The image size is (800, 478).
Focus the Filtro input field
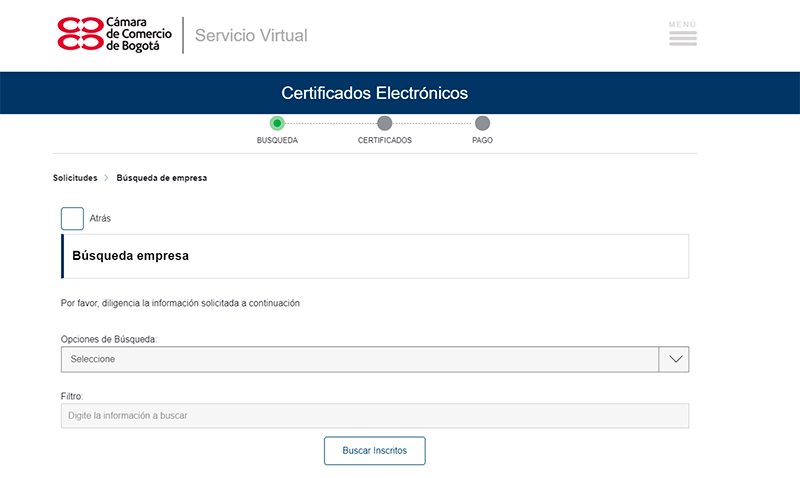click(375, 416)
